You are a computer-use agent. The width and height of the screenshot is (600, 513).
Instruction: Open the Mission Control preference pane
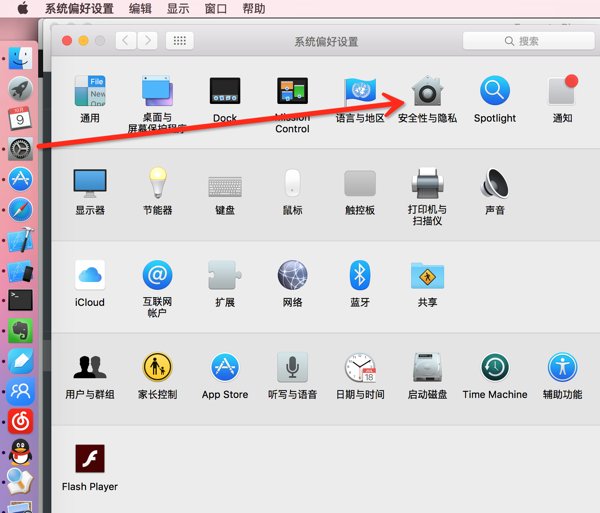click(x=292, y=91)
